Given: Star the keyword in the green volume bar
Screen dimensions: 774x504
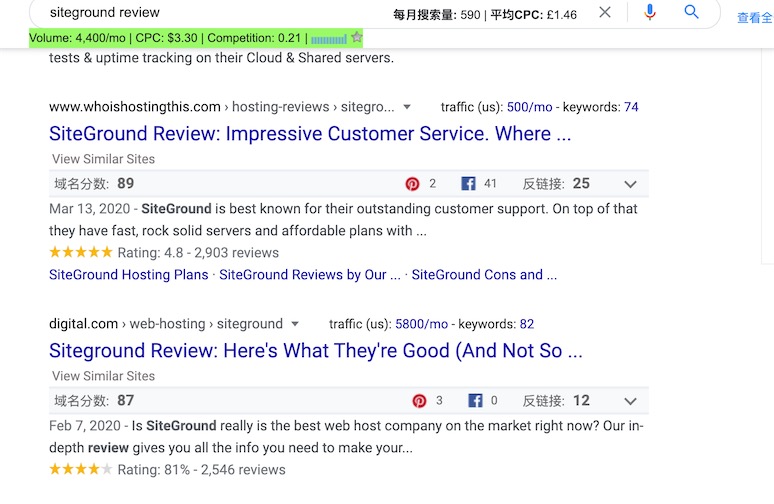Looking at the screenshot, I should [x=357, y=37].
